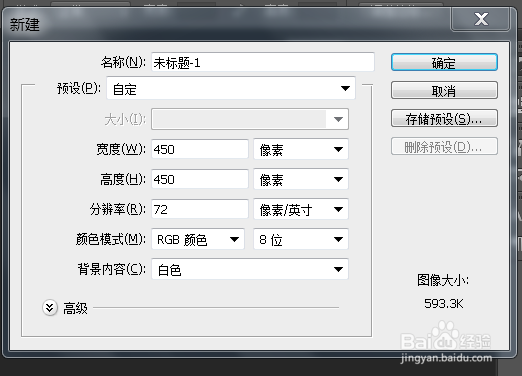
Task: Click the 确定 button
Action: pos(444,62)
